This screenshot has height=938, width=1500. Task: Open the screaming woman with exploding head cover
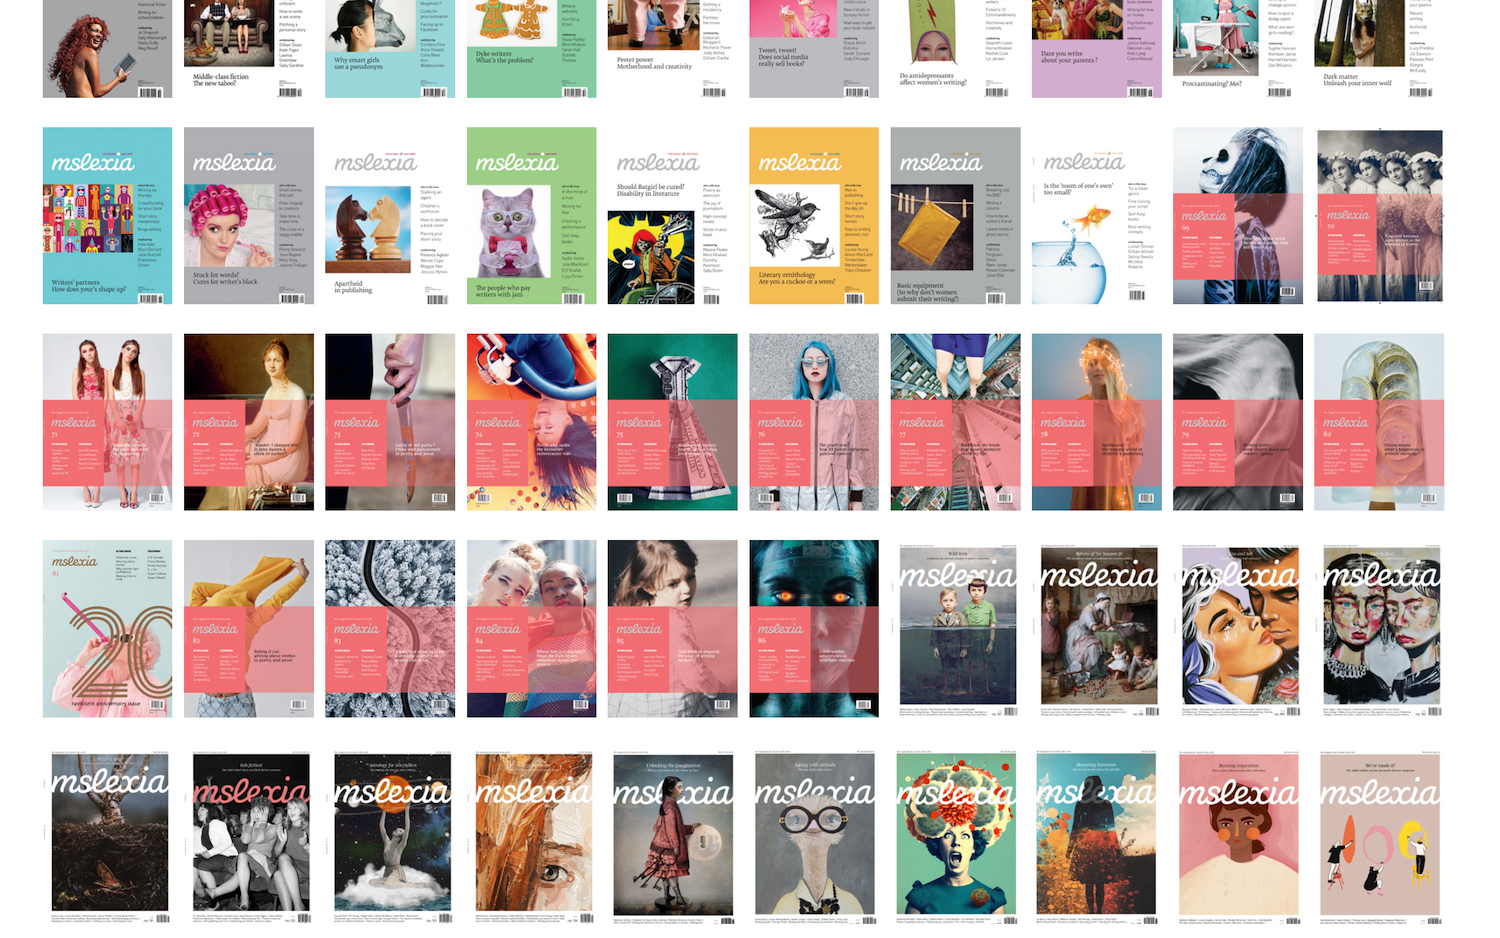(x=955, y=835)
